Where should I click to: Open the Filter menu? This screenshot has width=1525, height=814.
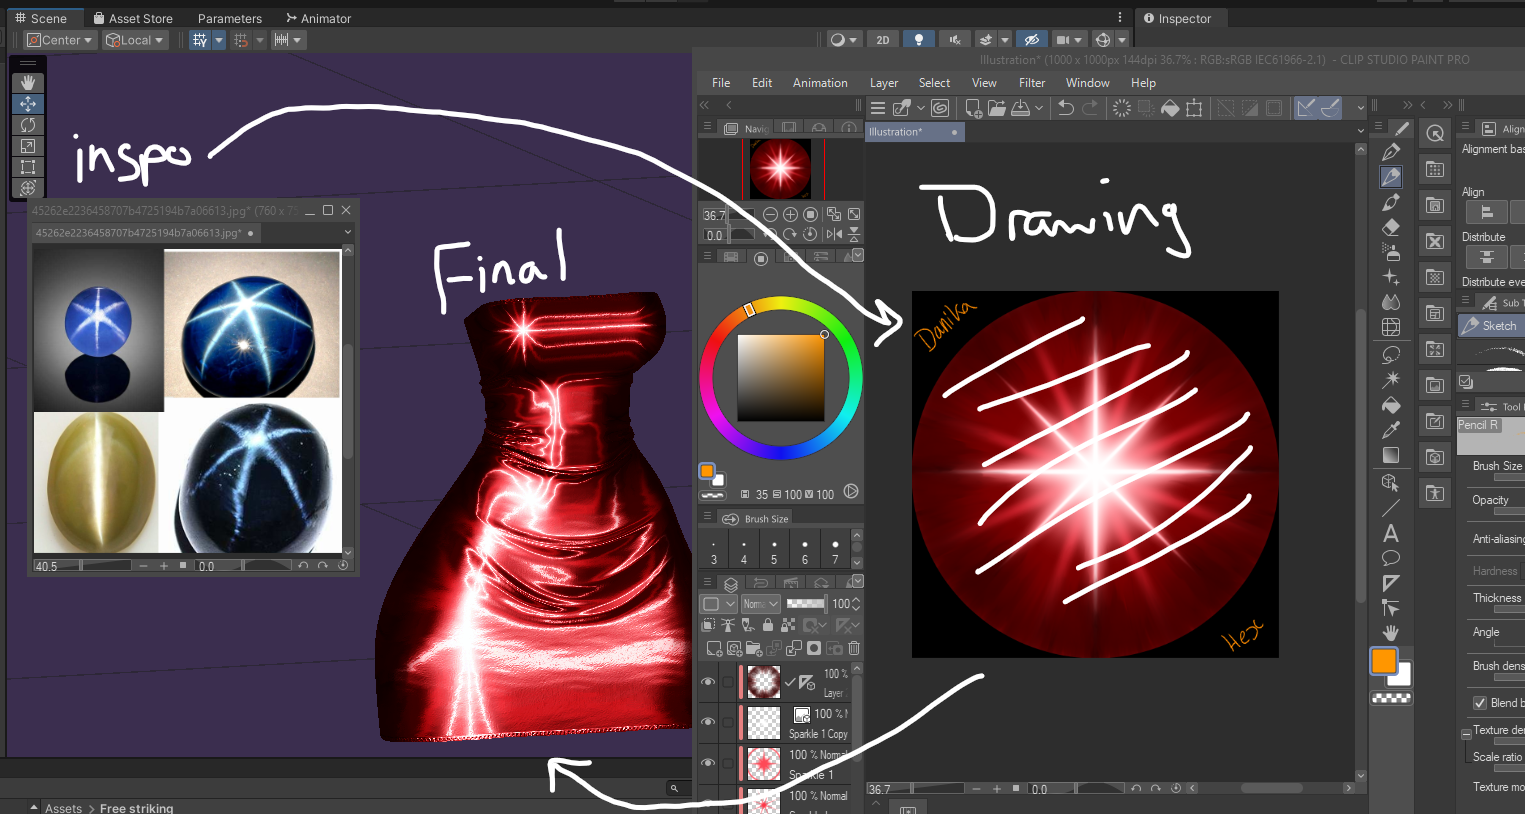tap(1031, 83)
